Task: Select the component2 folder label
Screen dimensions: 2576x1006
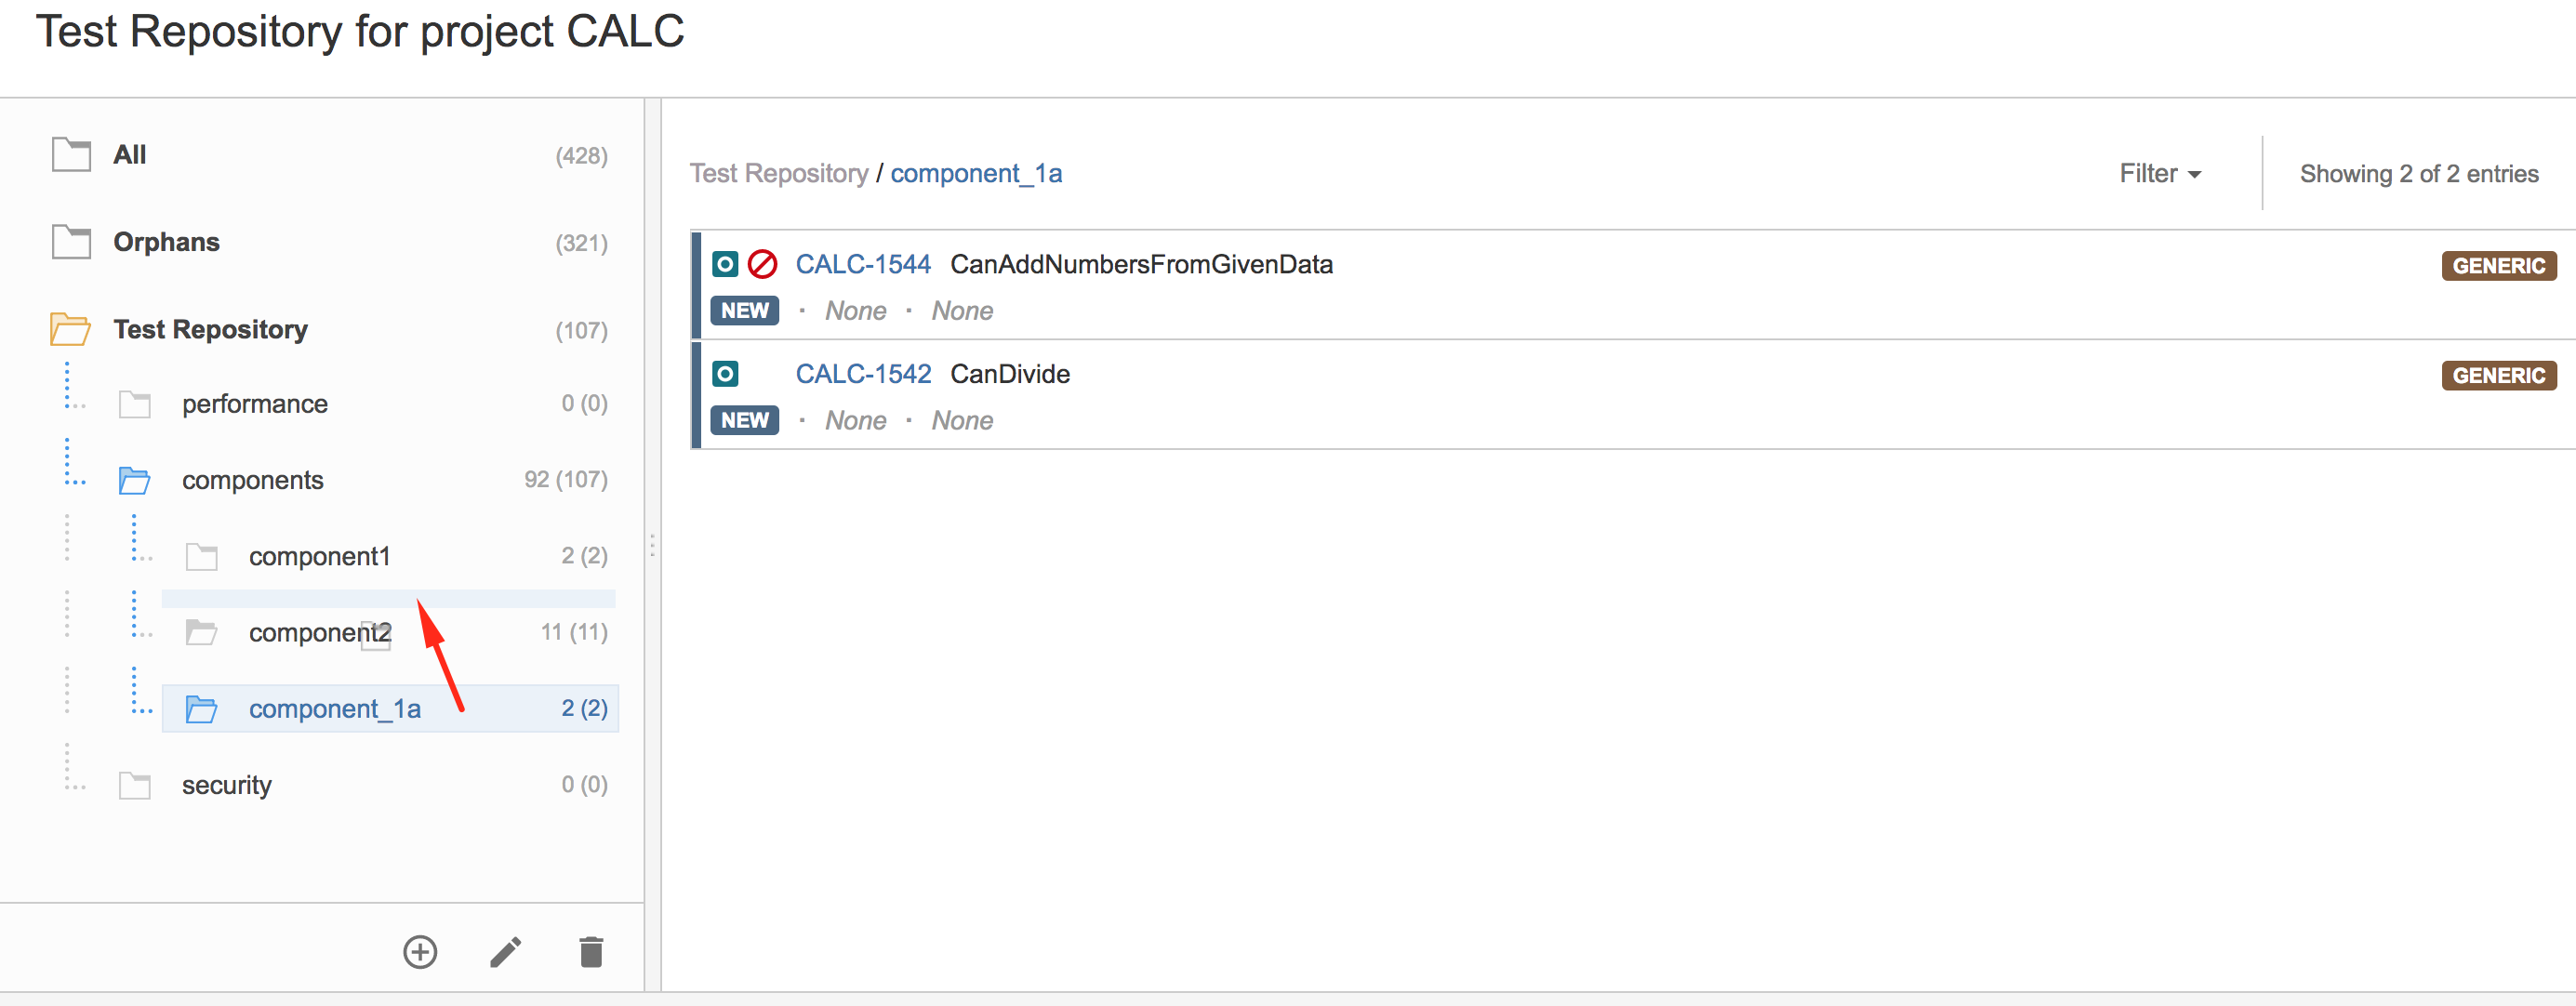Action: point(320,632)
